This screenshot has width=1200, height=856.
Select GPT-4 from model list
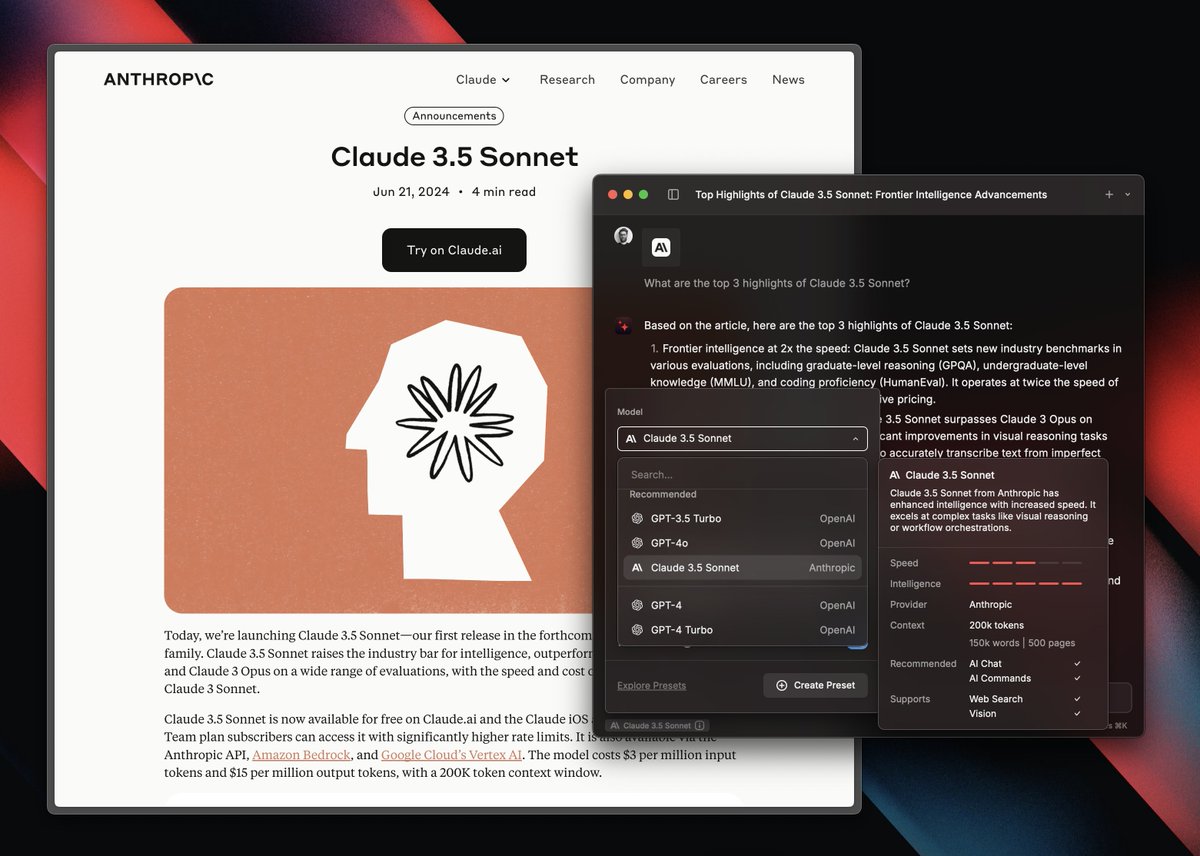(742, 605)
